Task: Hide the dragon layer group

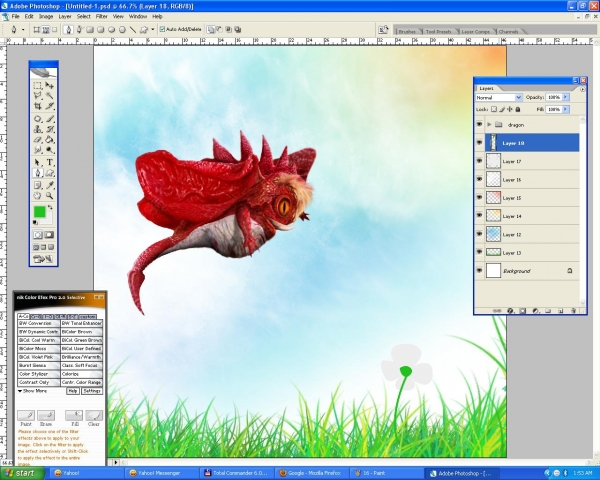Action: point(479,124)
